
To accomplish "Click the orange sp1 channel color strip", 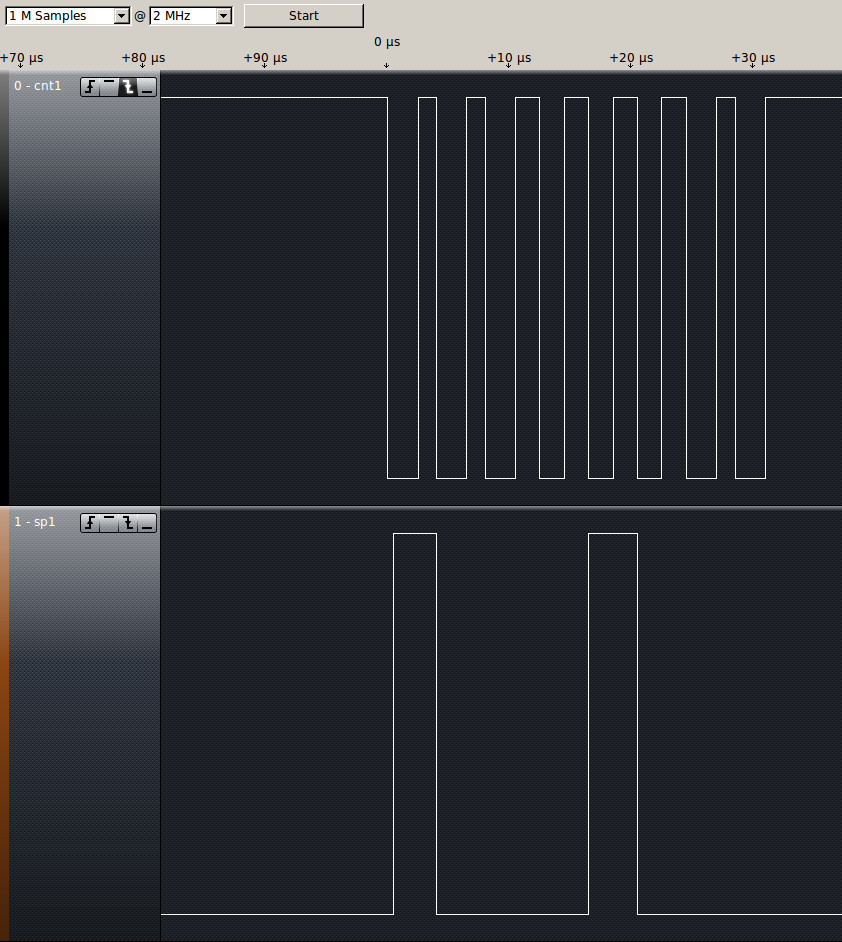I will pos(4,720).
